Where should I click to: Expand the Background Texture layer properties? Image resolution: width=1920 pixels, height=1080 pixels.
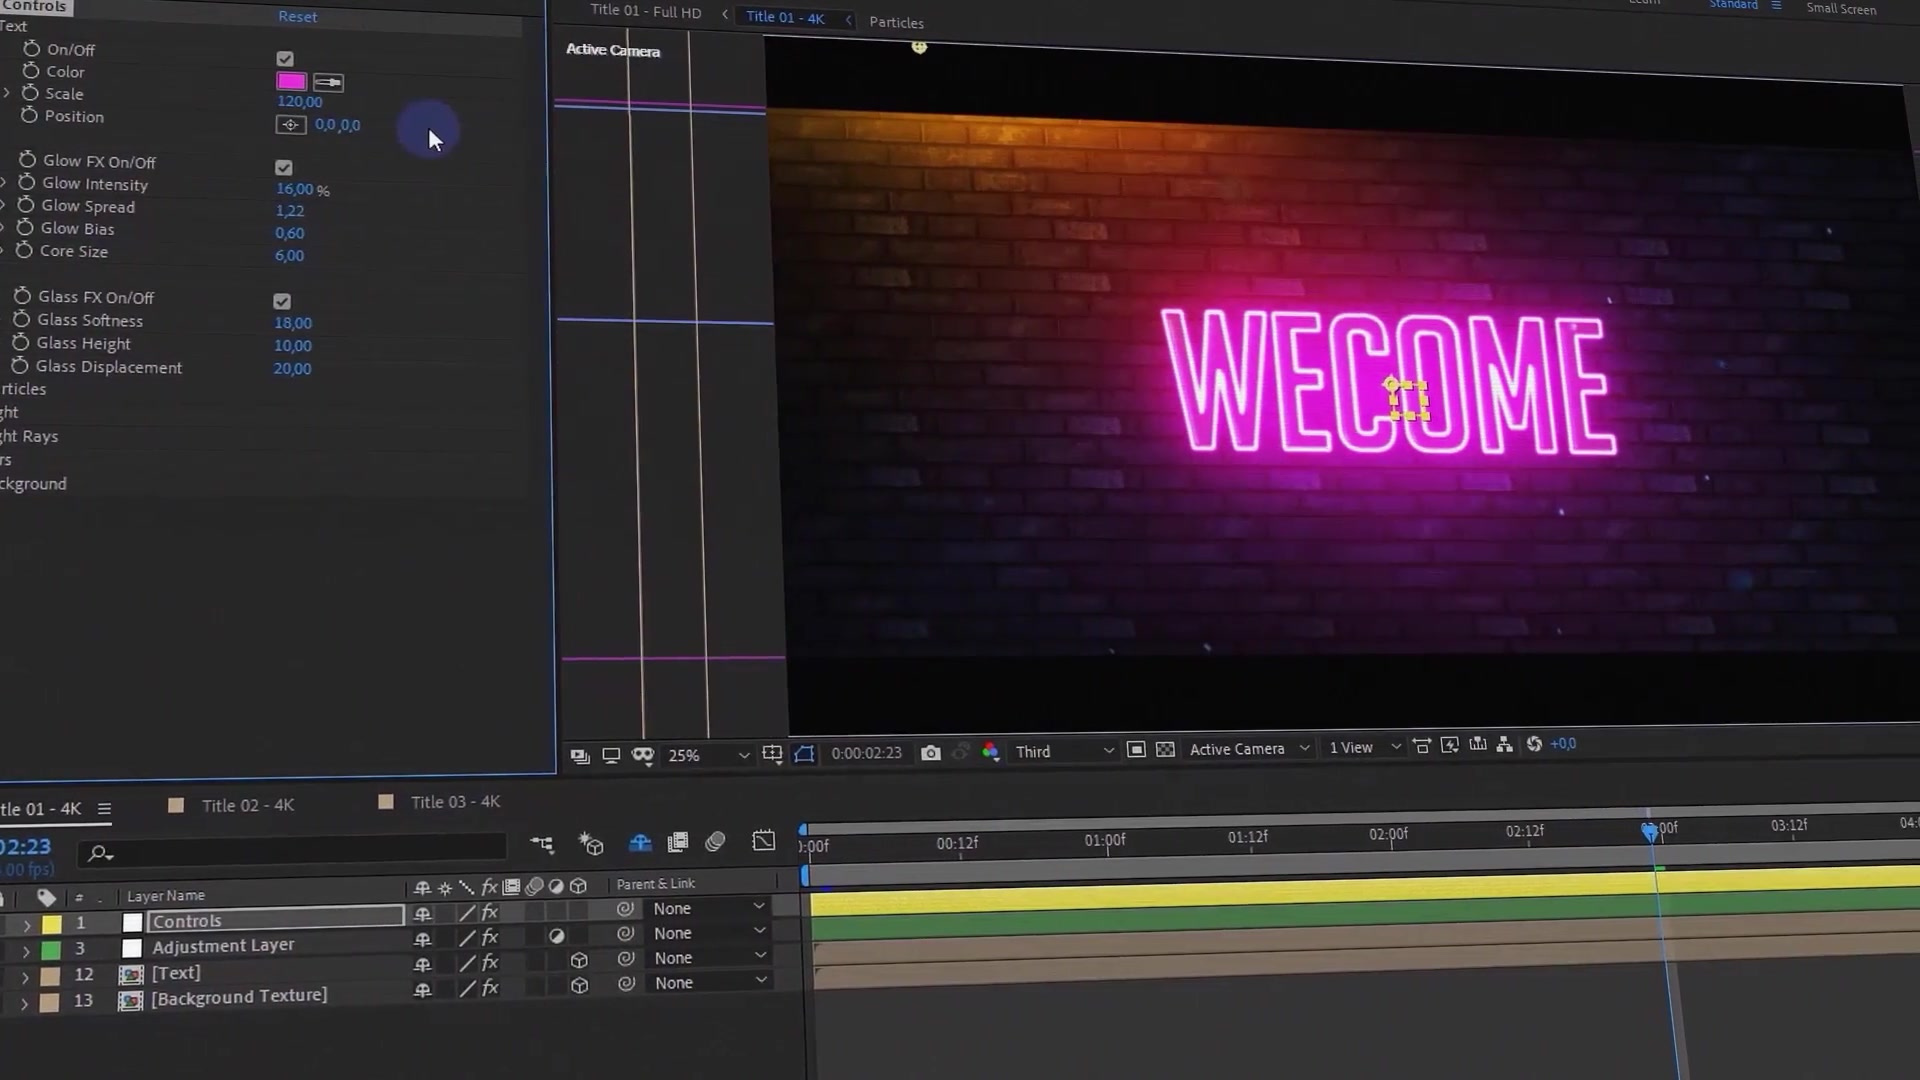(x=24, y=1002)
